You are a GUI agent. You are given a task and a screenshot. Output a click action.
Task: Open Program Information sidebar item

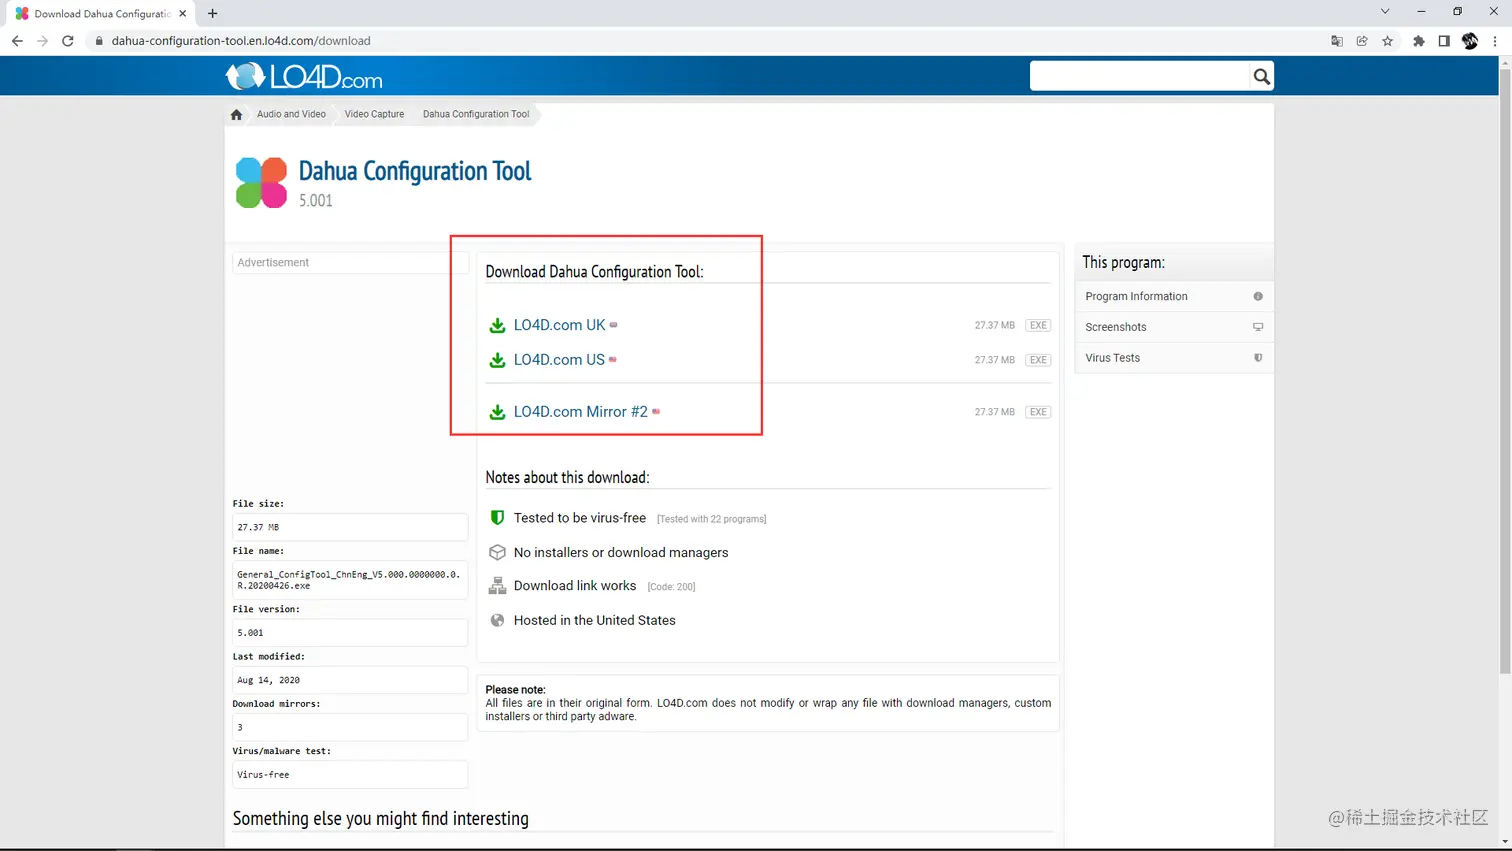tap(1174, 296)
